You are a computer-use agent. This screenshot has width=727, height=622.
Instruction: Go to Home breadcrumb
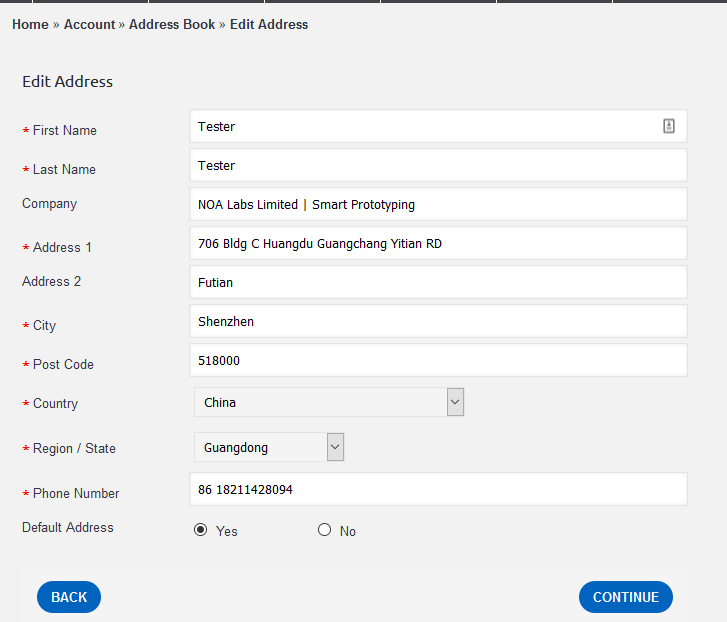coord(30,25)
